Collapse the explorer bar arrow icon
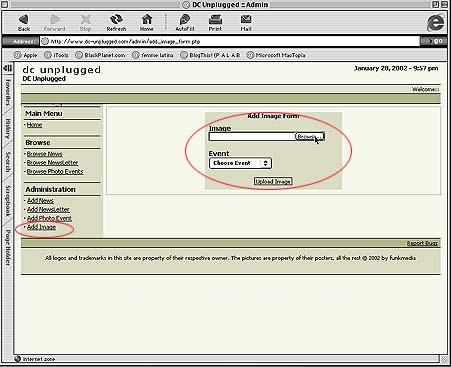 (x=7, y=68)
